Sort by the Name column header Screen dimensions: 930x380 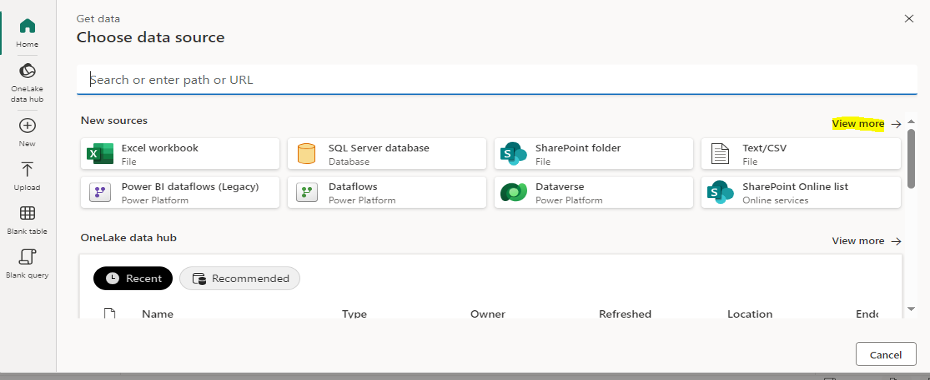coord(158,314)
